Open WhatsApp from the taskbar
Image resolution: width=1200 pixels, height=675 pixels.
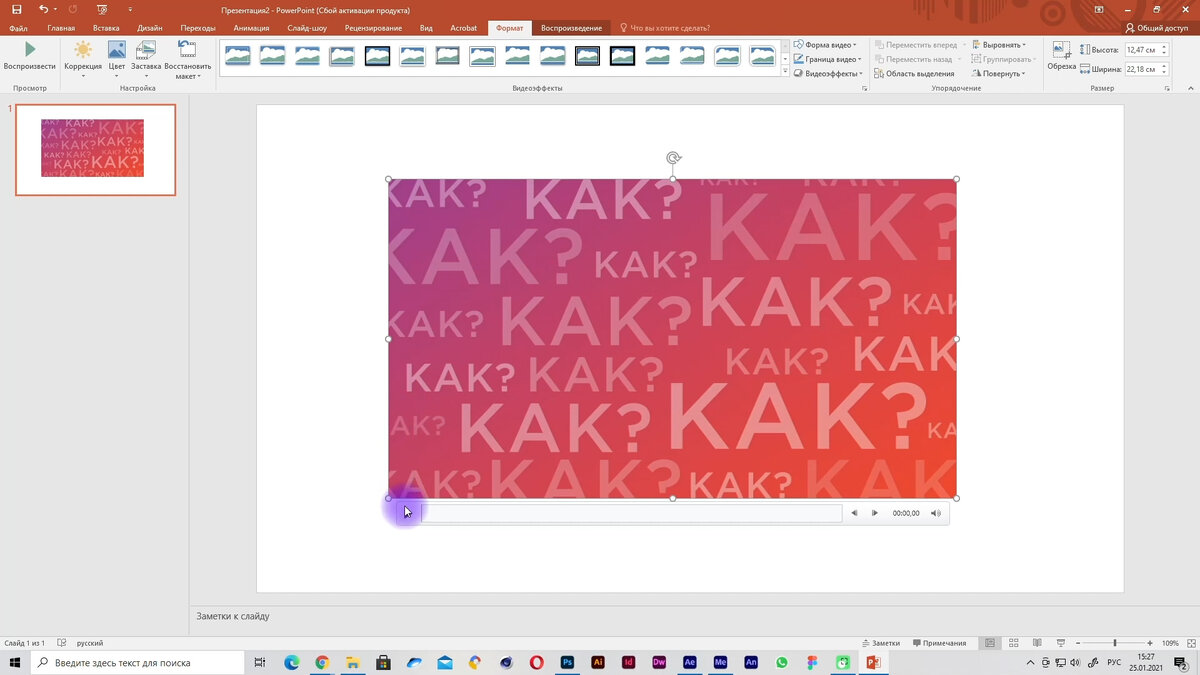click(x=781, y=662)
